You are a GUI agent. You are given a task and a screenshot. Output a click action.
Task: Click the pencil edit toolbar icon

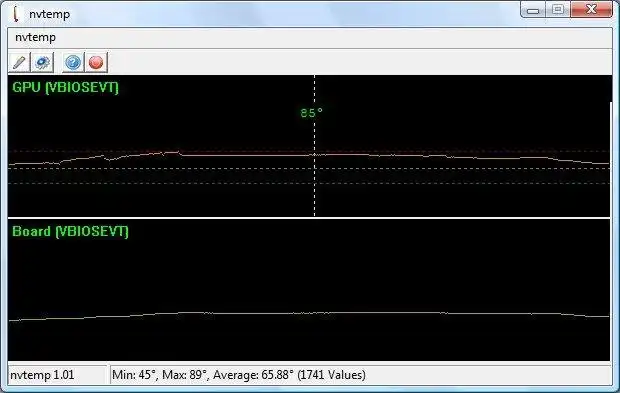19,62
